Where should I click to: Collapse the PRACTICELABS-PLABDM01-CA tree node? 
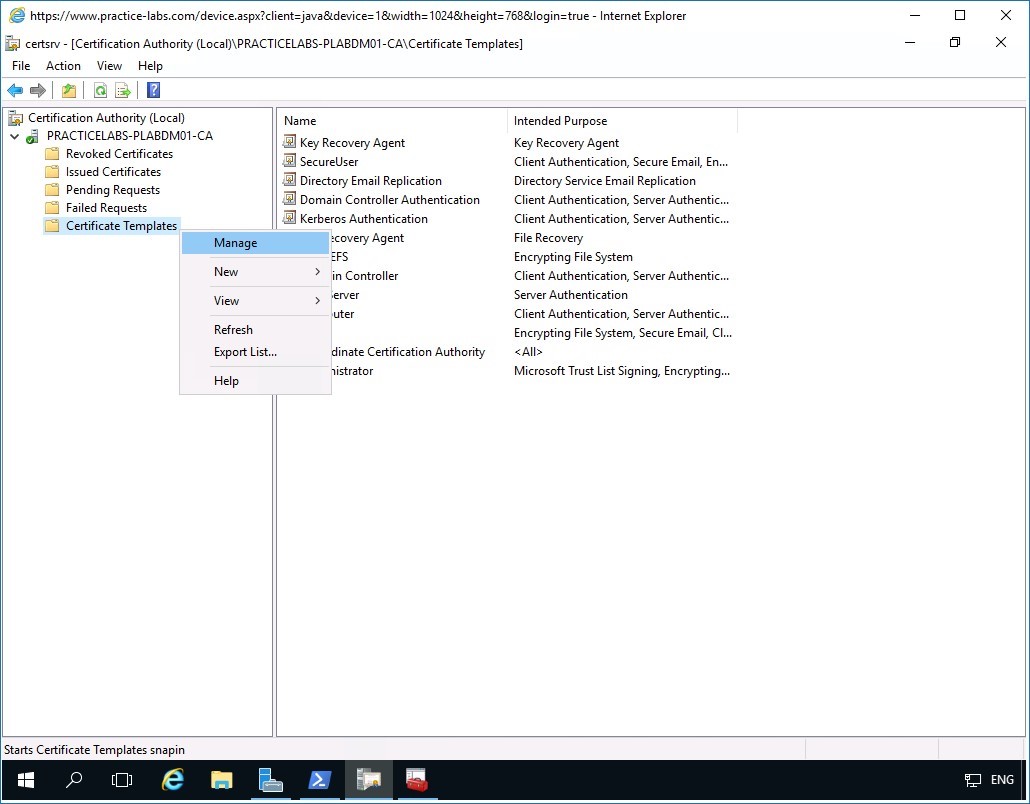point(14,137)
